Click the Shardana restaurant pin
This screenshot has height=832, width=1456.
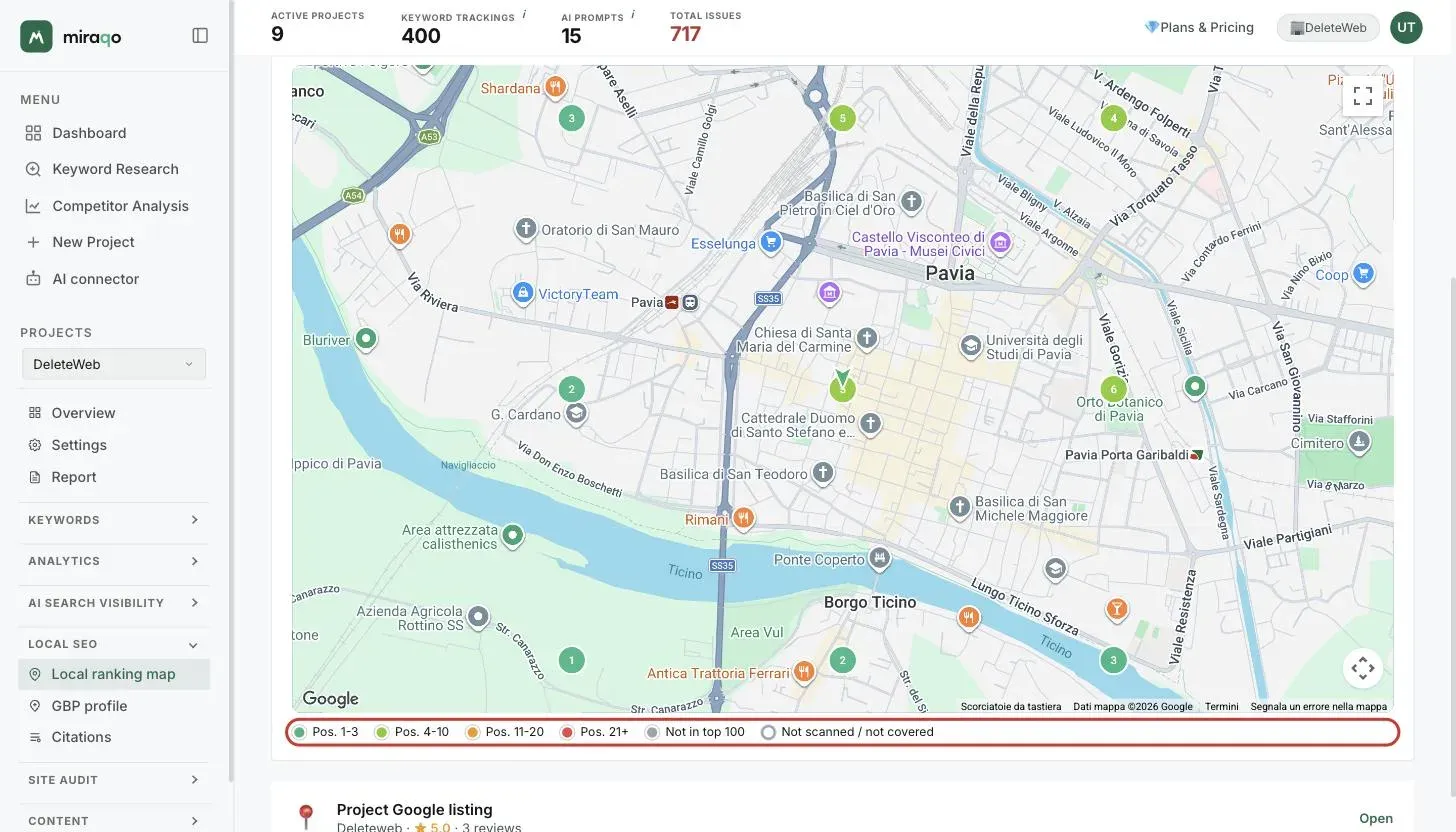tap(555, 87)
